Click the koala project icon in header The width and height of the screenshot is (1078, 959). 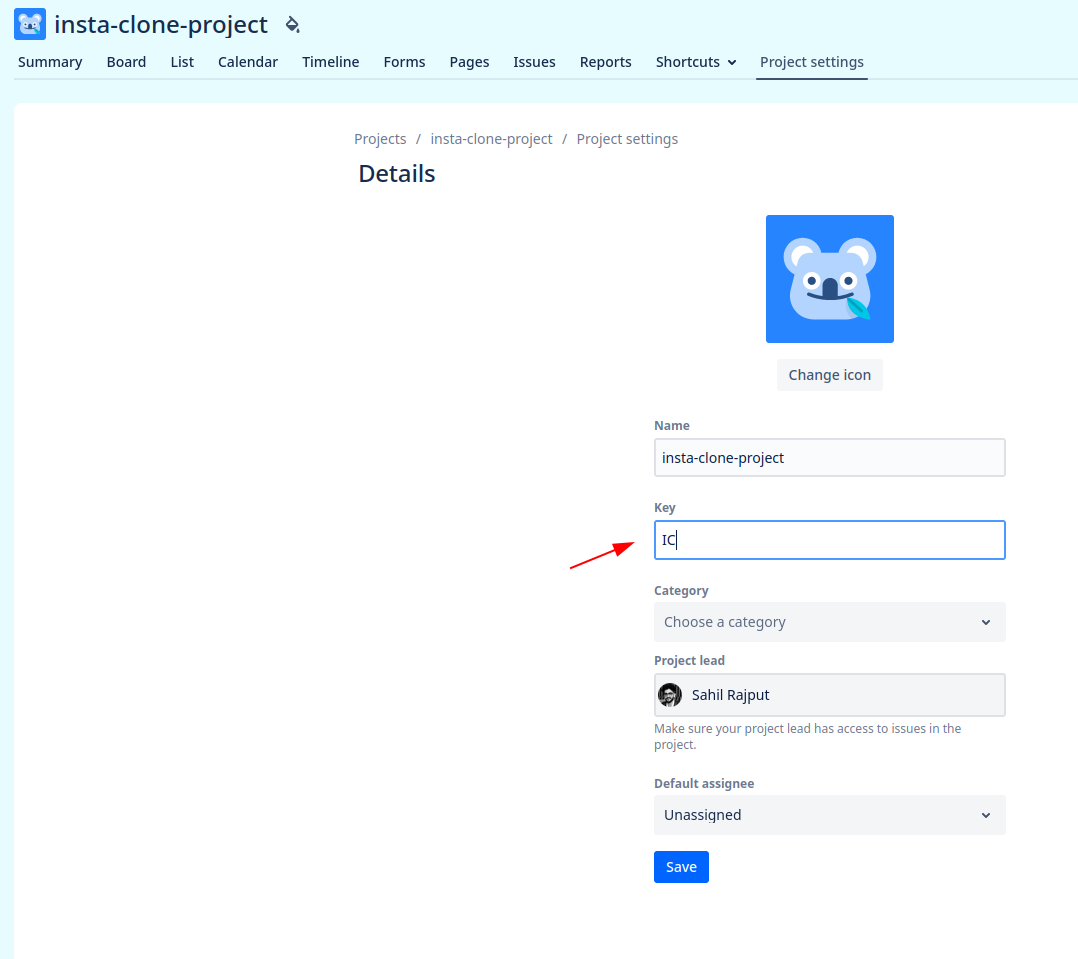pyautogui.click(x=30, y=25)
